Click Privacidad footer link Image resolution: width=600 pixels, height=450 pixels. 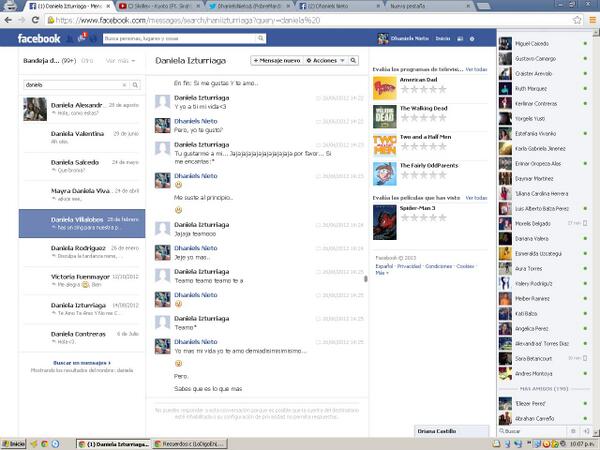pyautogui.click(x=409, y=266)
